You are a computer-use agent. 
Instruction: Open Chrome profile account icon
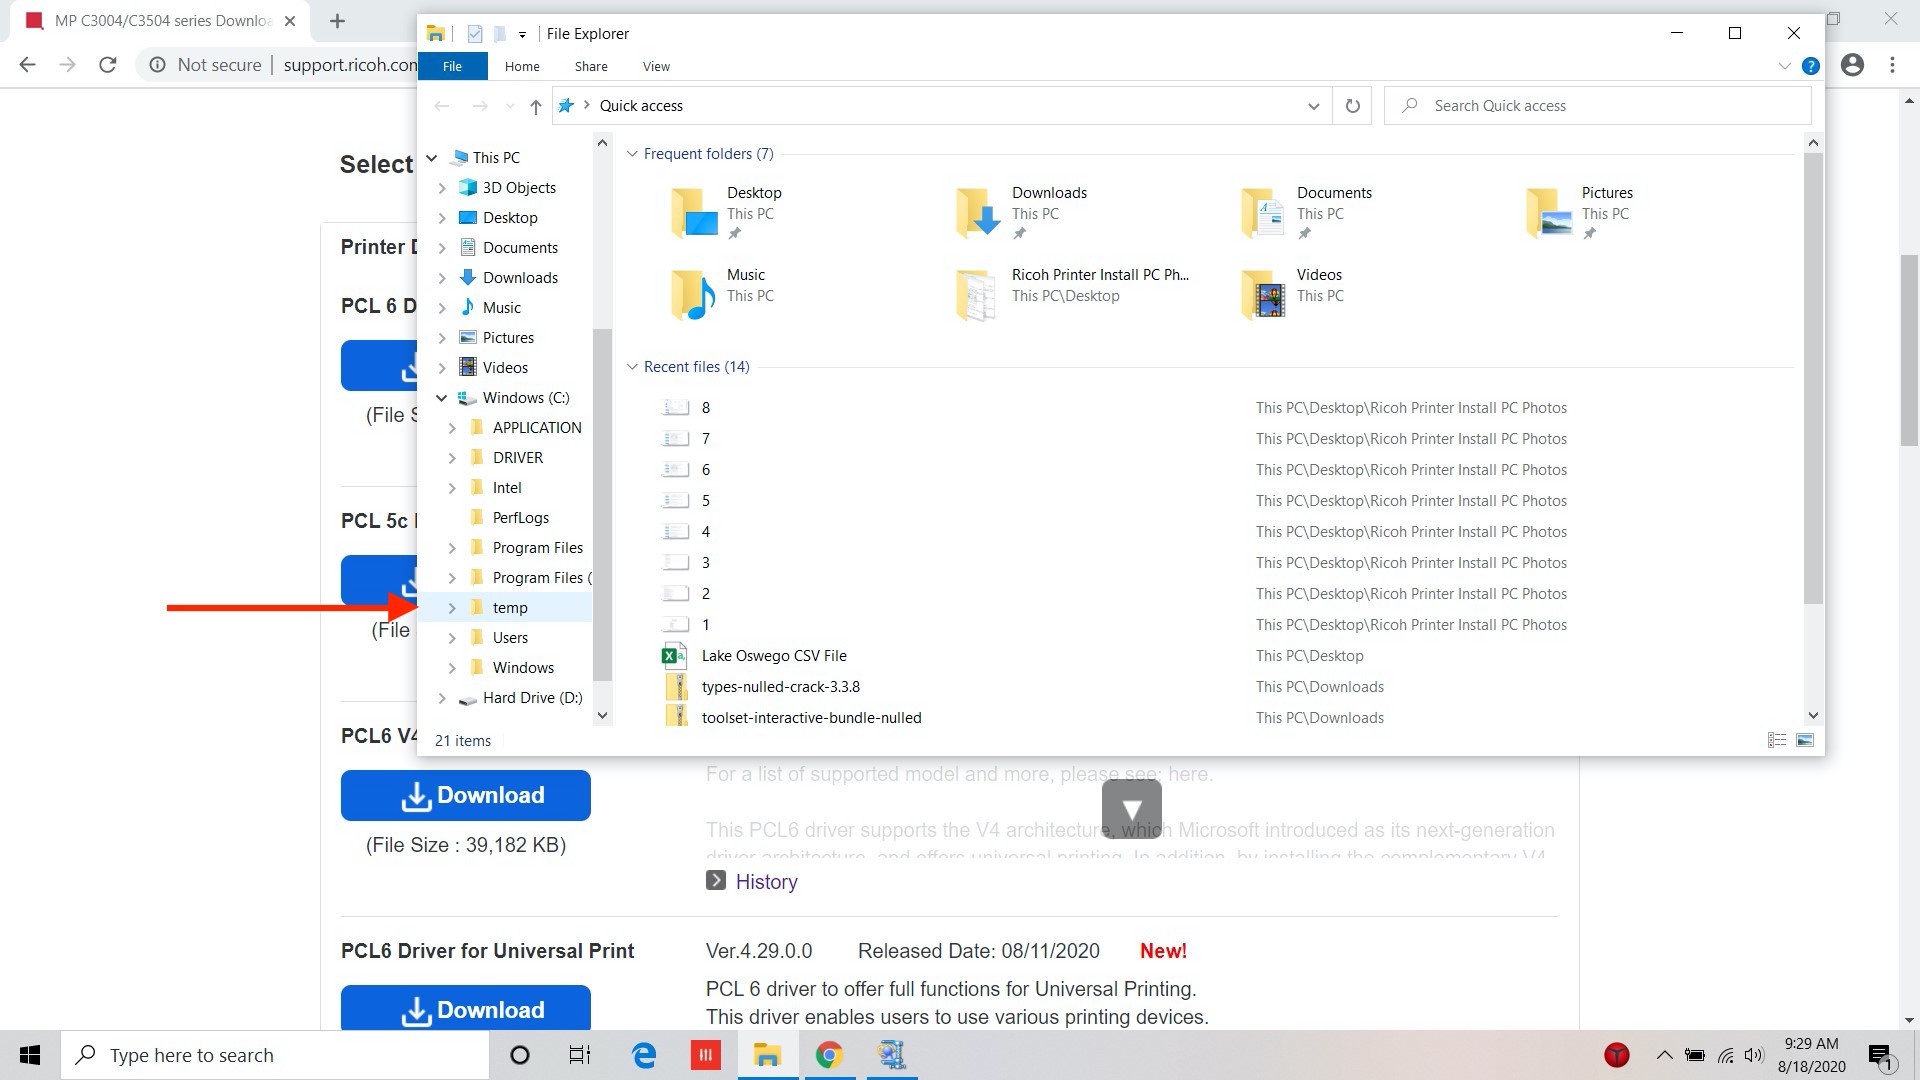pyautogui.click(x=1852, y=65)
